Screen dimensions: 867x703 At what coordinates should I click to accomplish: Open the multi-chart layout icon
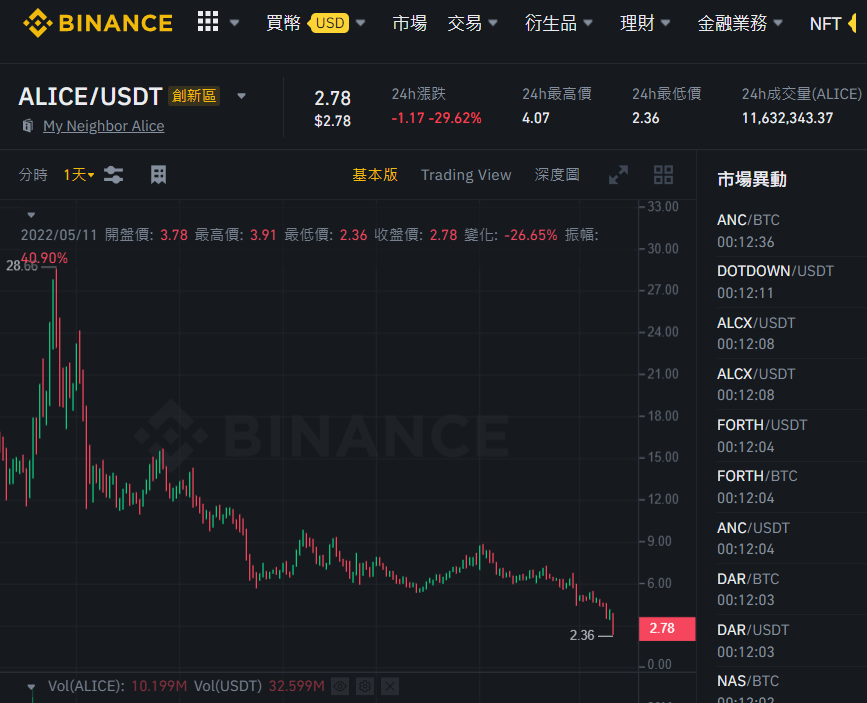click(x=664, y=175)
